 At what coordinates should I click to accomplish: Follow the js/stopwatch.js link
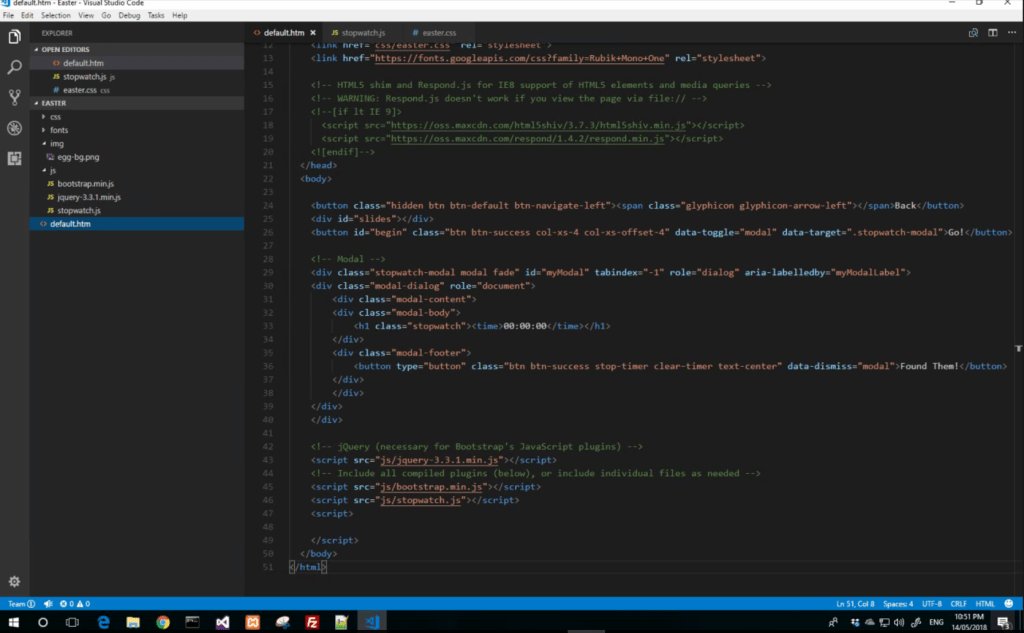click(x=421, y=500)
